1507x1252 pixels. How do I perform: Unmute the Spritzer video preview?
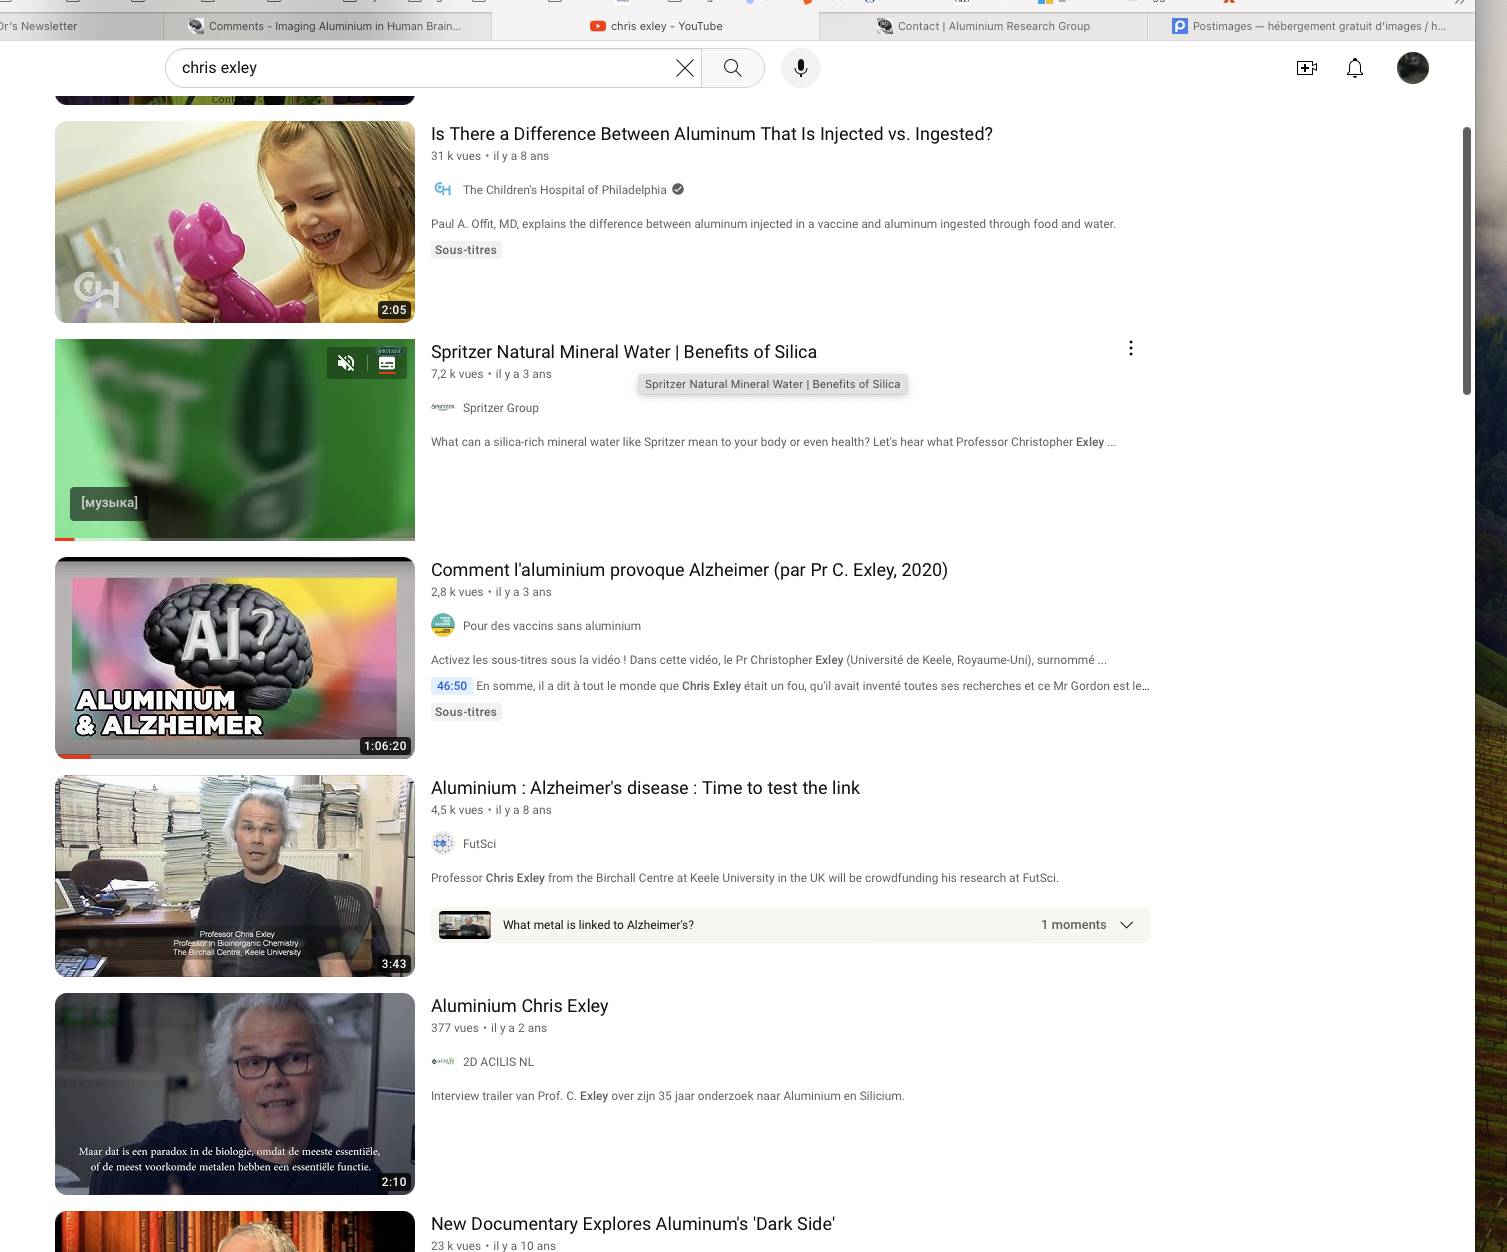(346, 363)
